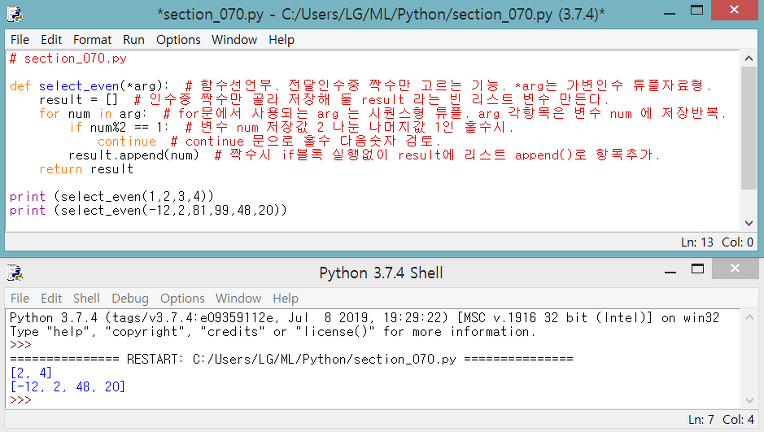Open the editor's Window menu

coord(234,40)
